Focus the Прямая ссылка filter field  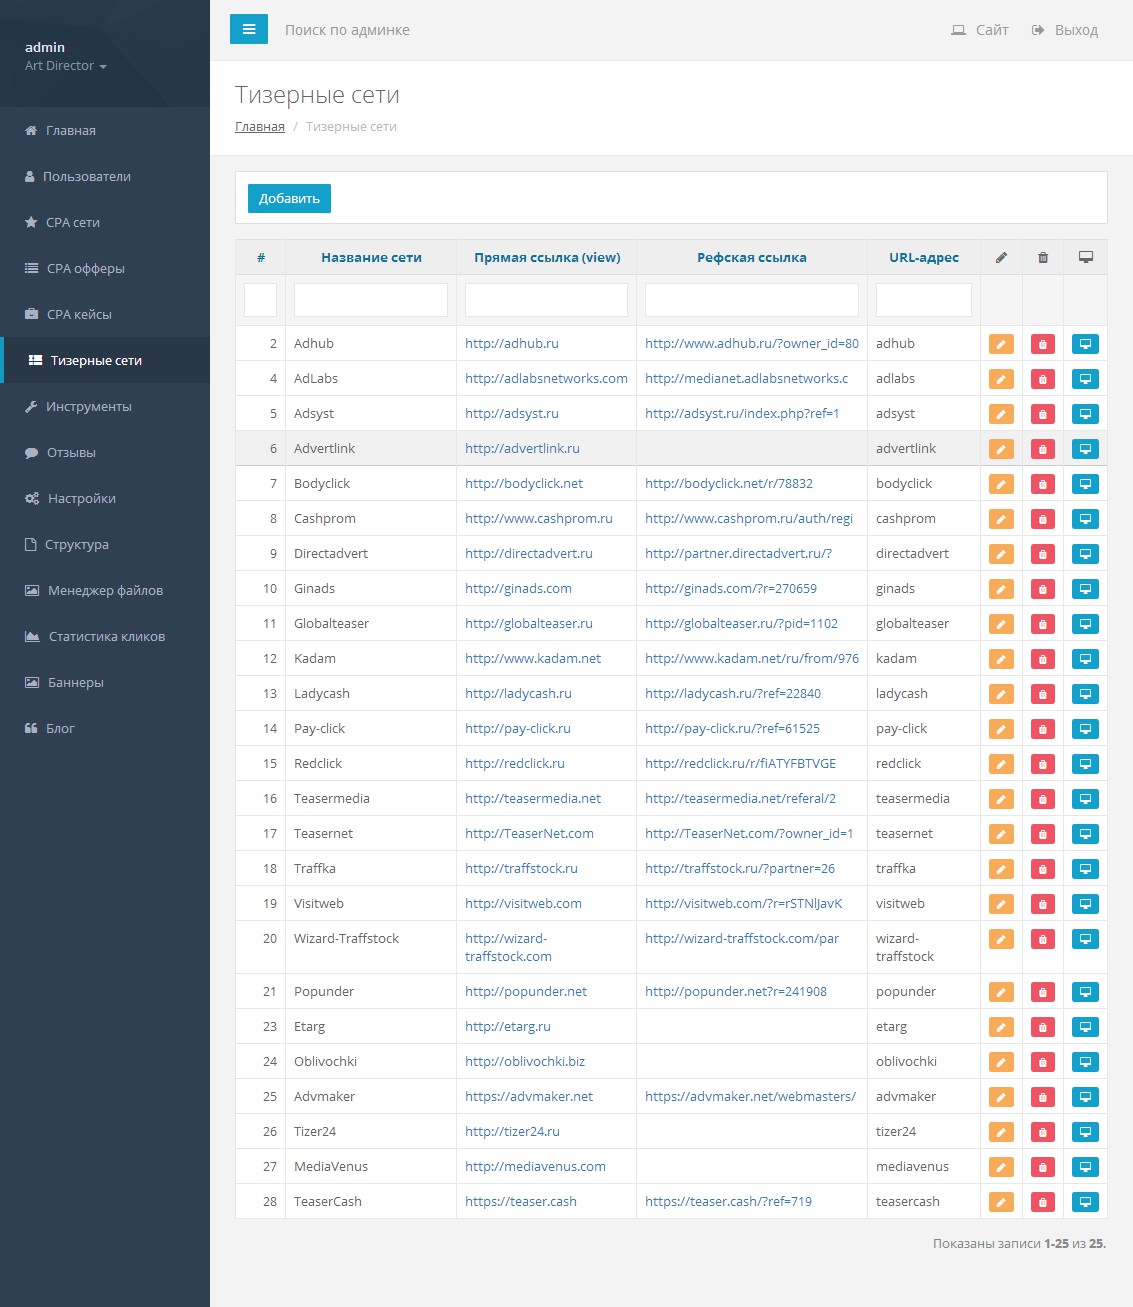coord(546,300)
